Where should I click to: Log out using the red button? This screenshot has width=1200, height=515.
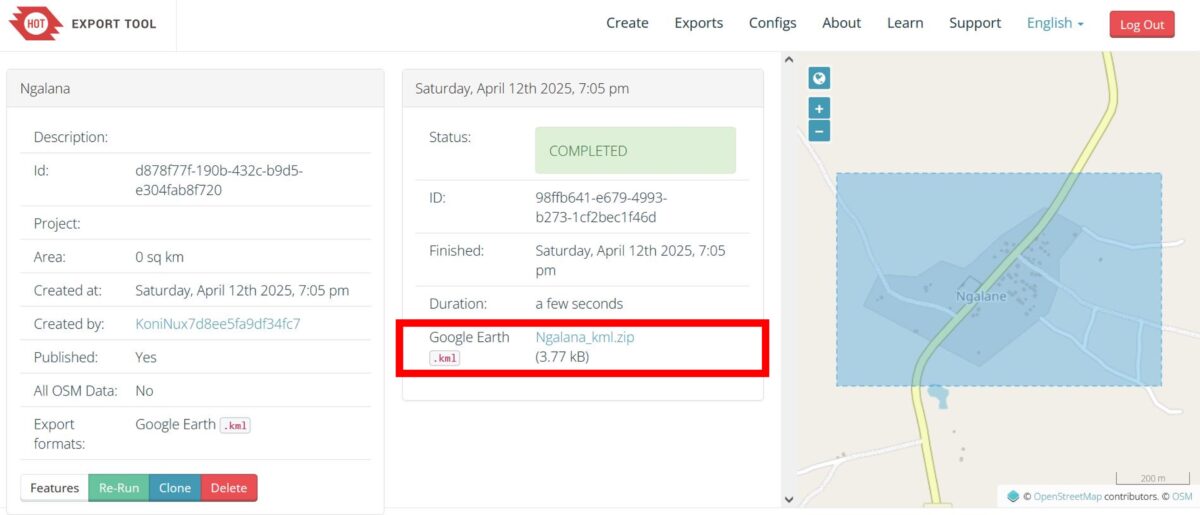tap(1142, 25)
